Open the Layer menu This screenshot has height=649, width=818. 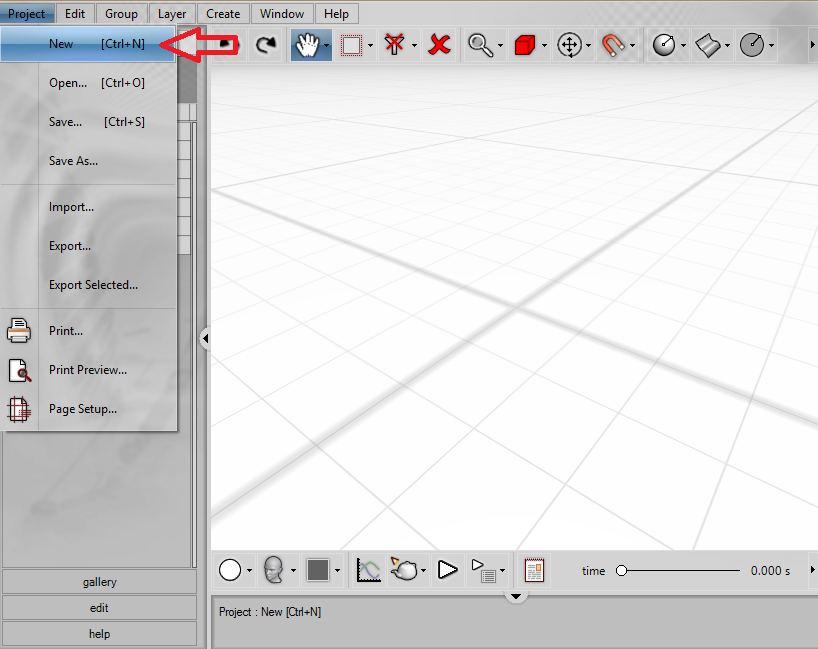pyautogui.click(x=172, y=14)
